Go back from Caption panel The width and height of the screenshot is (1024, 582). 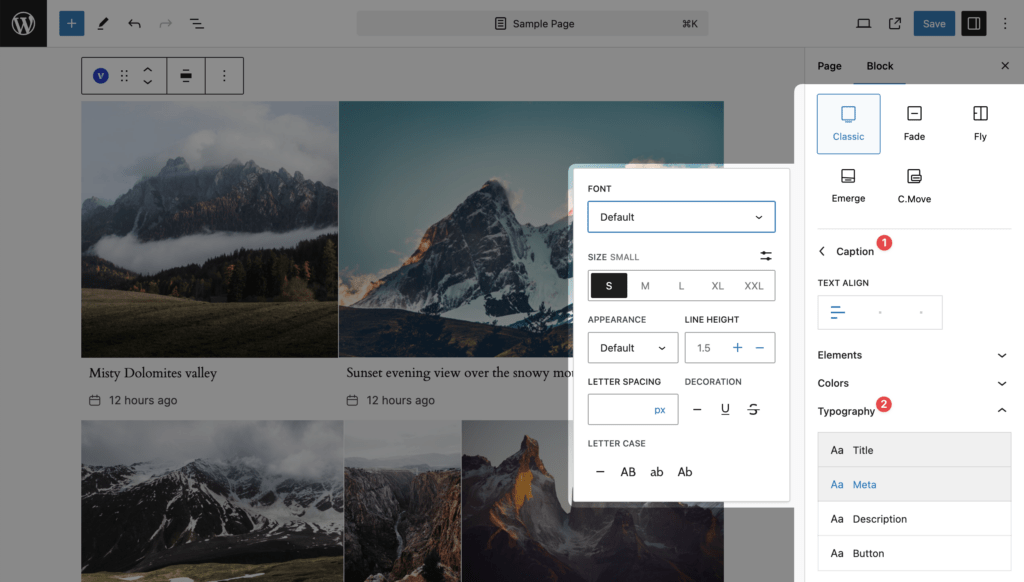(x=822, y=251)
